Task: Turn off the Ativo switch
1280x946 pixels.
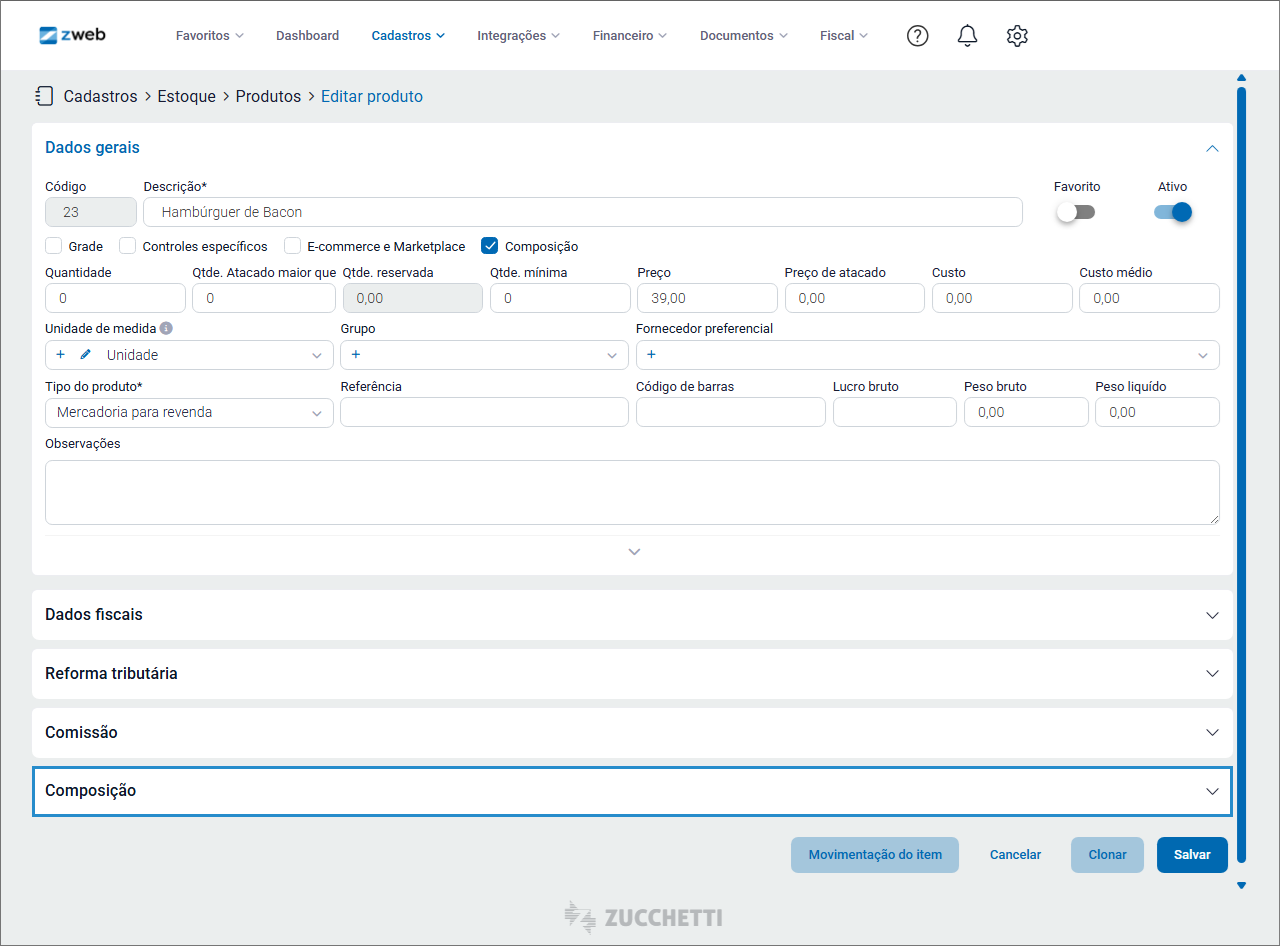Action: click(x=1173, y=212)
